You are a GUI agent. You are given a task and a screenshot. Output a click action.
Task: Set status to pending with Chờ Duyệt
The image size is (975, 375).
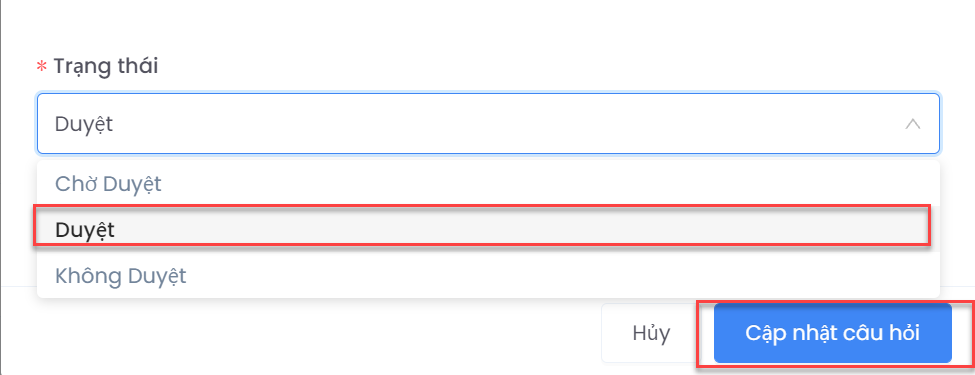tap(488, 183)
